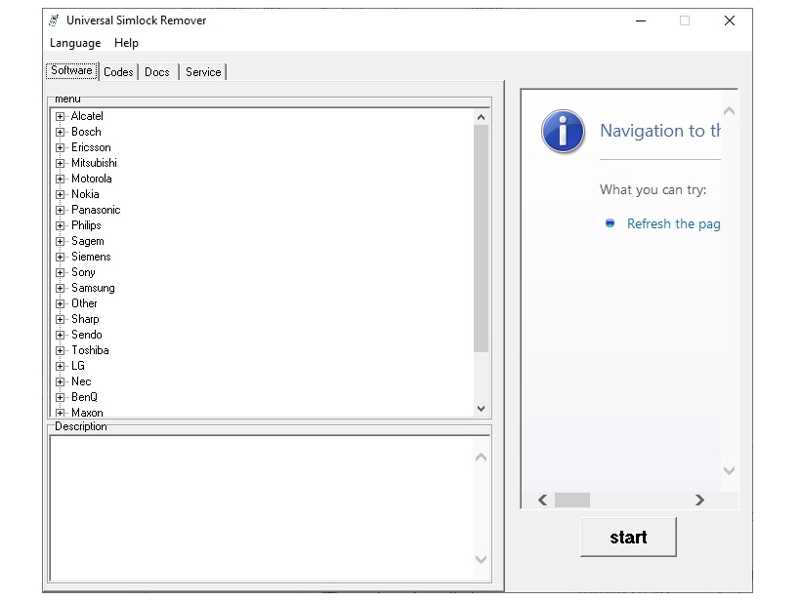Expand the Nokia brand node

[61, 195]
